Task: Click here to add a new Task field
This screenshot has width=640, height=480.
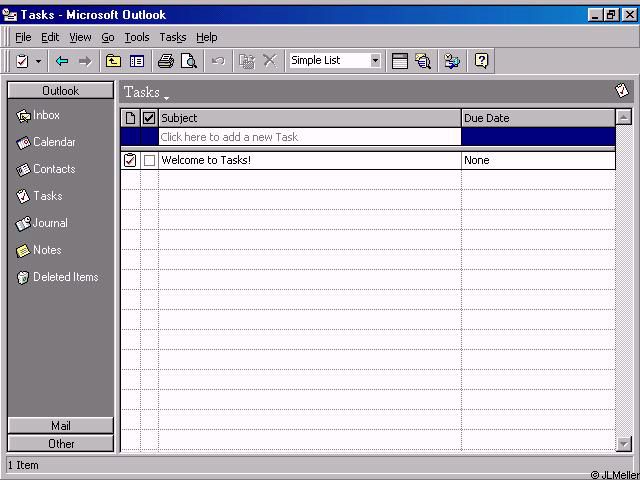Action: [310, 137]
